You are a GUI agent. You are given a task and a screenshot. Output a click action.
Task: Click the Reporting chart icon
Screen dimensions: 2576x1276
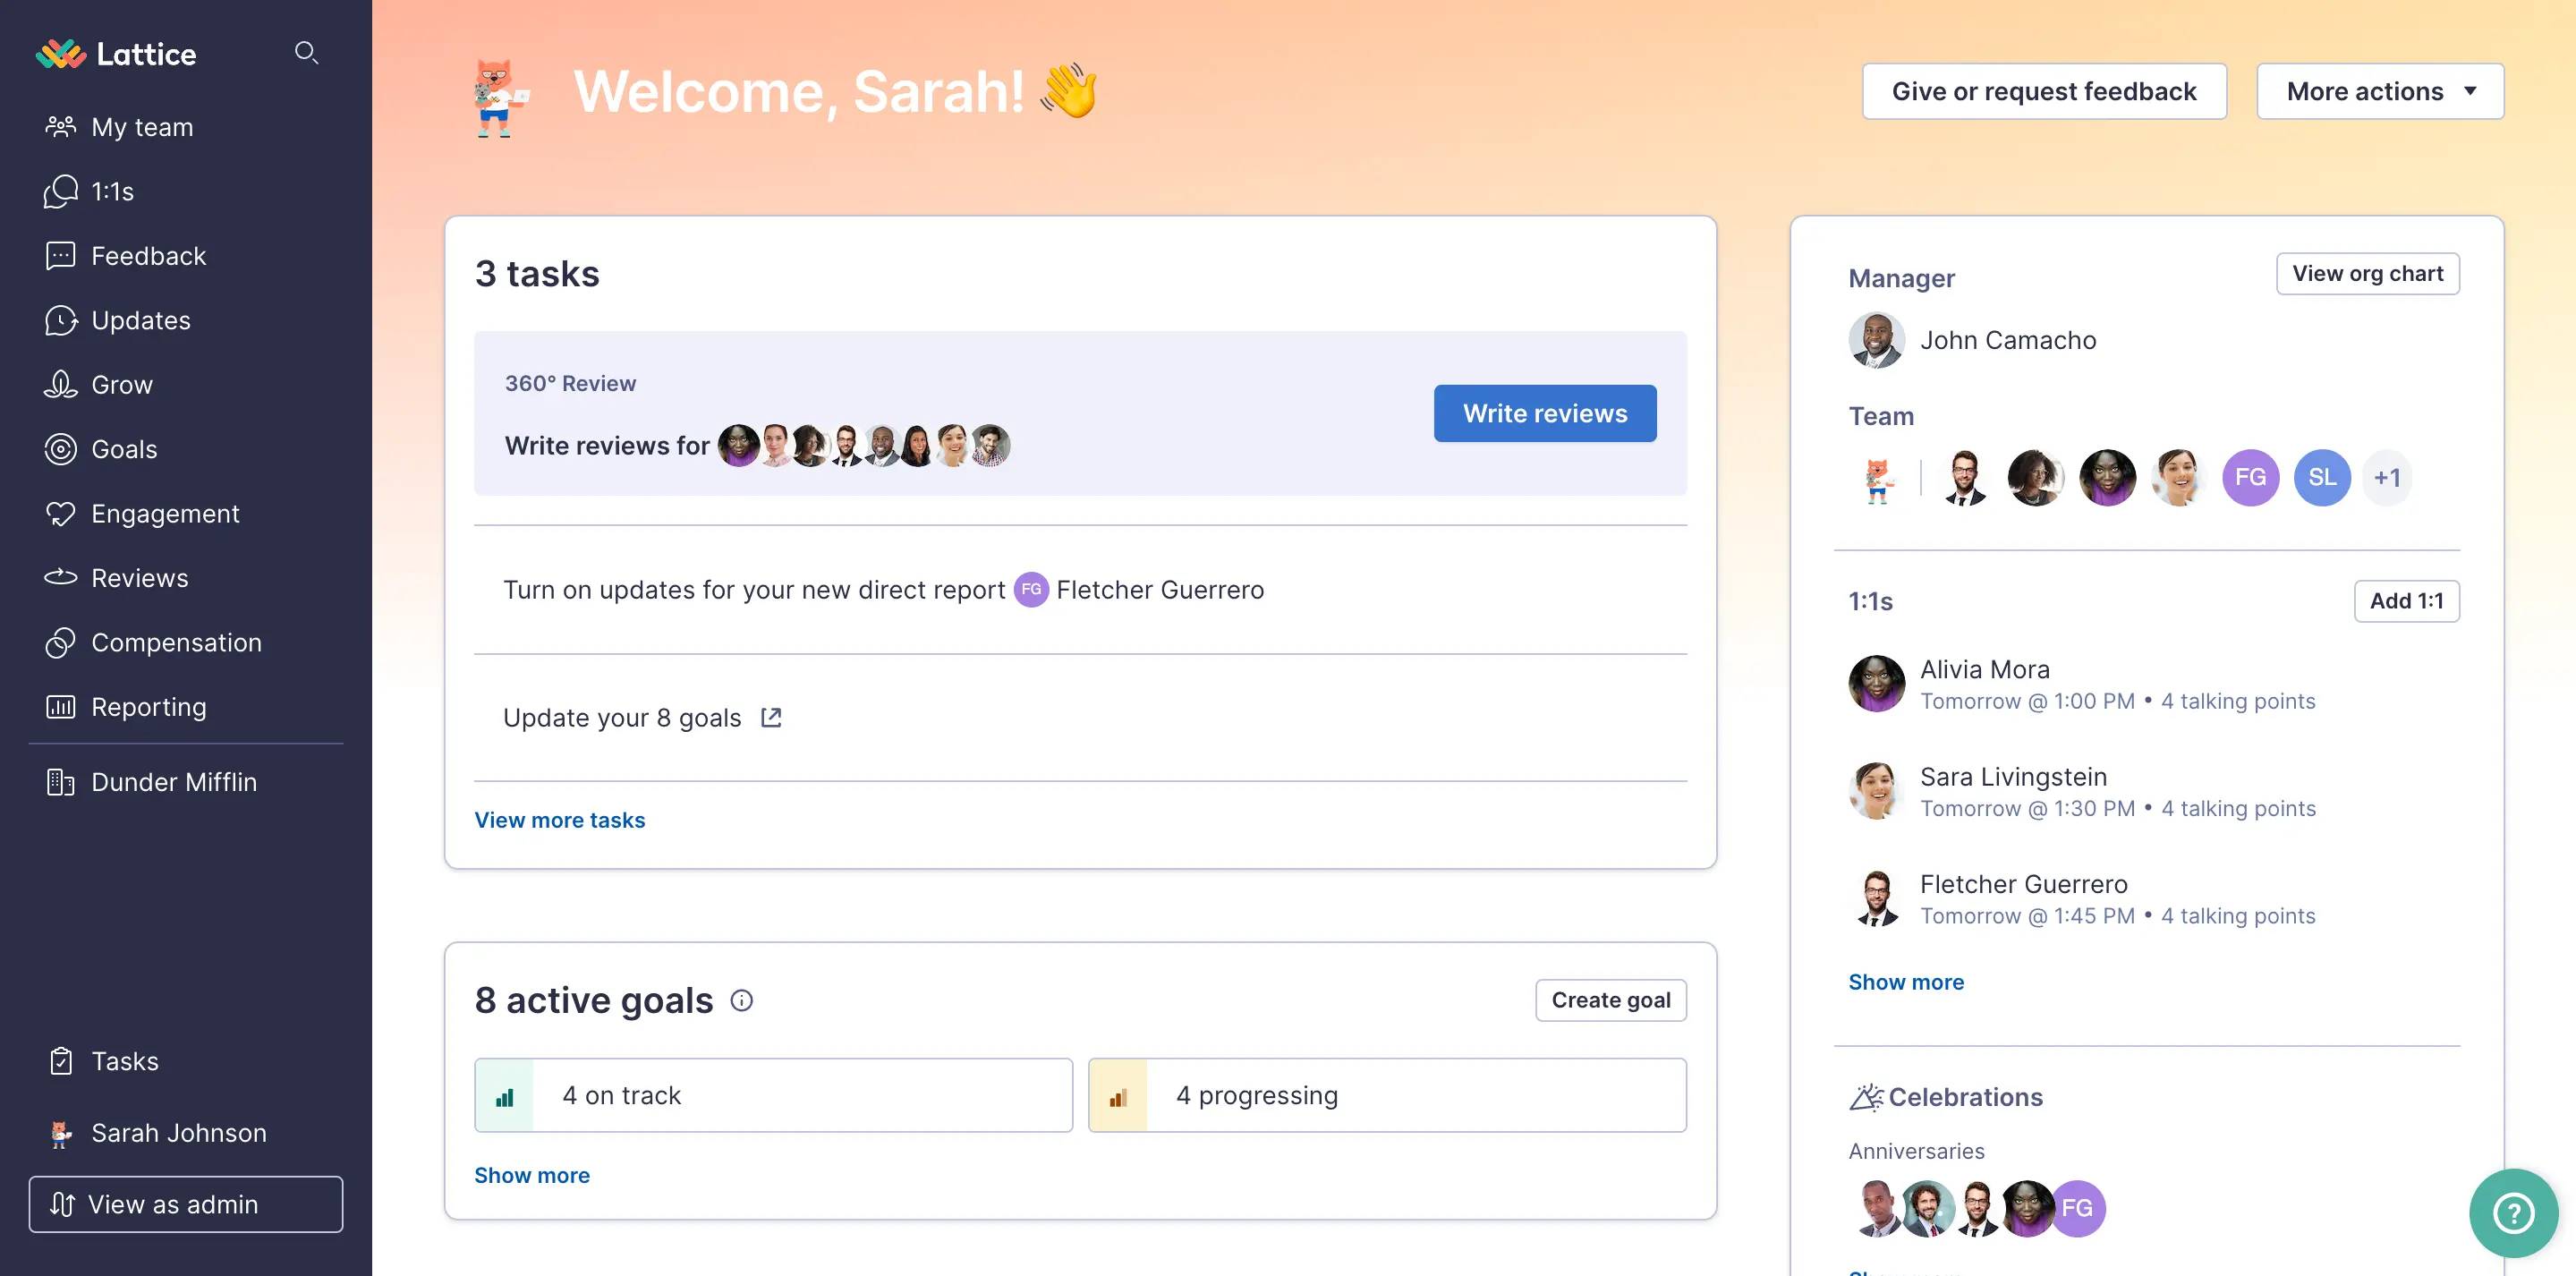click(x=60, y=707)
